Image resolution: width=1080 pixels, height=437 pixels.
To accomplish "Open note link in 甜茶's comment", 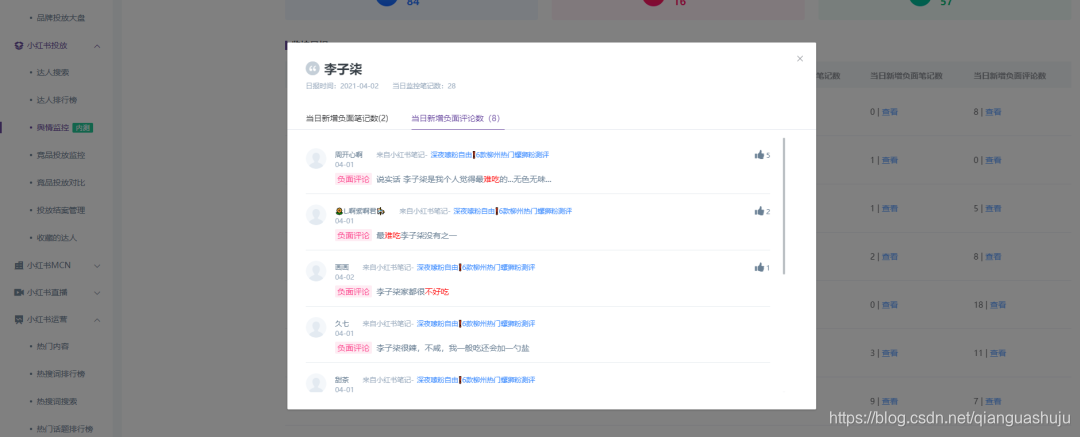I will [475, 380].
